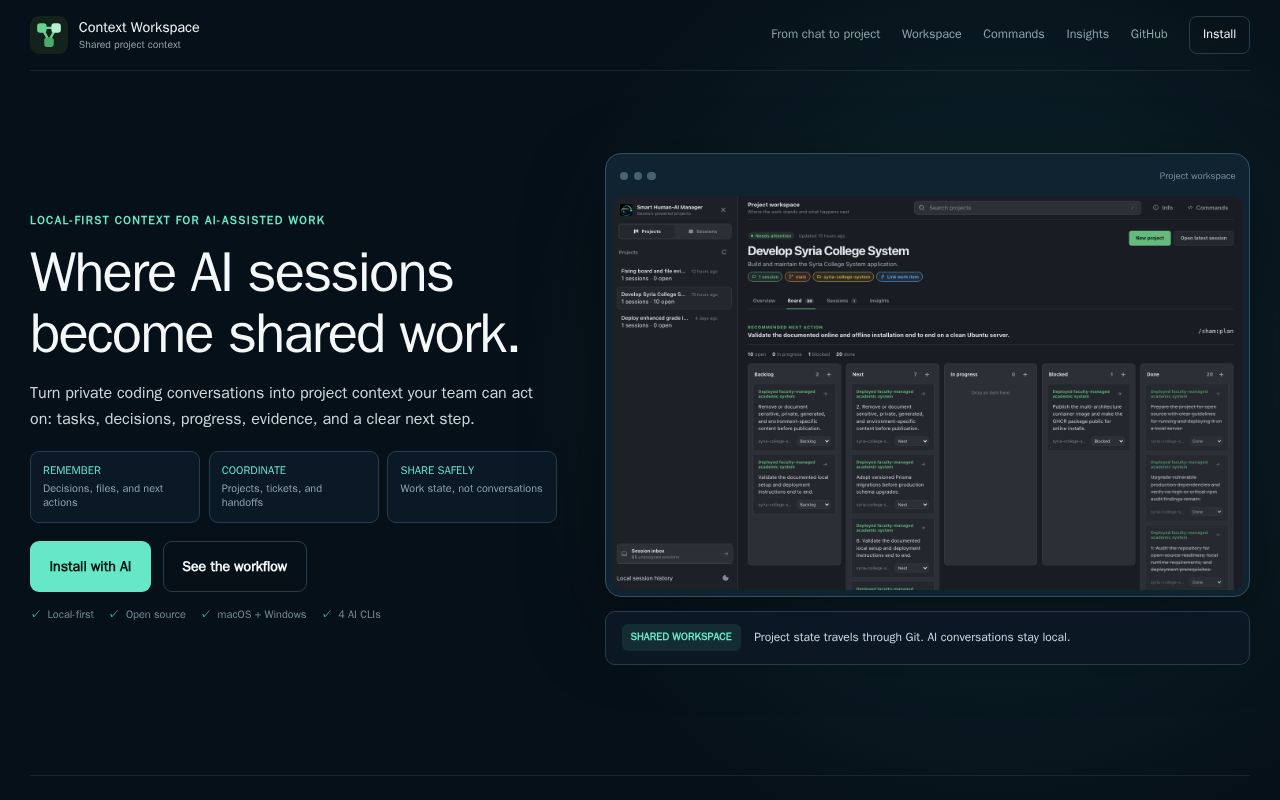
Task: Close the preview sidebar with the X icon
Action: 723,210
